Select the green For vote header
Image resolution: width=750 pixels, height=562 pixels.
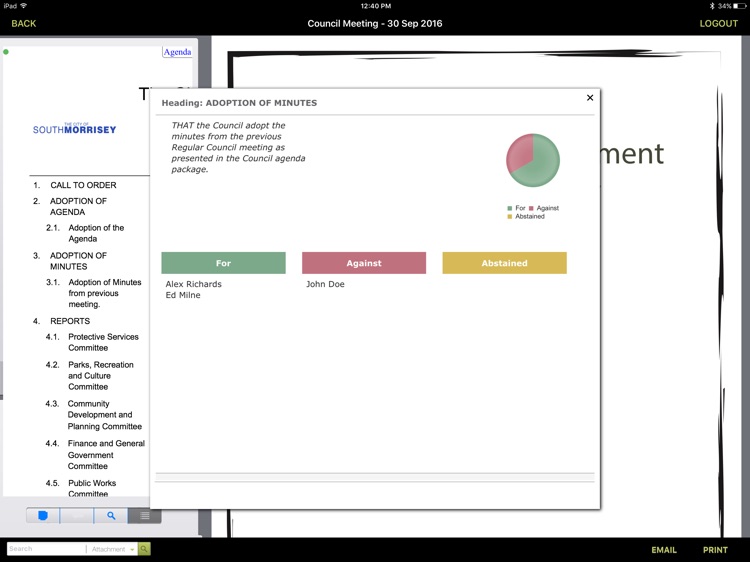tap(223, 263)
